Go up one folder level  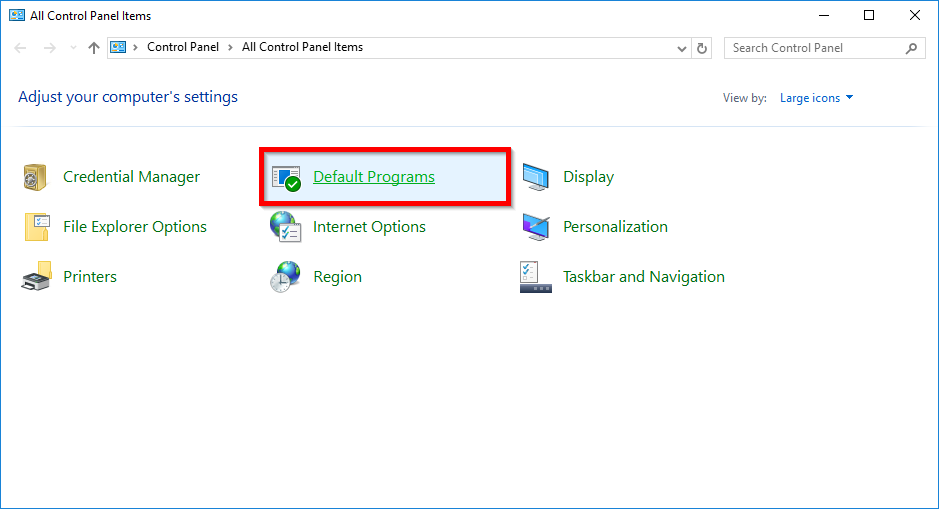click(93, 48)
